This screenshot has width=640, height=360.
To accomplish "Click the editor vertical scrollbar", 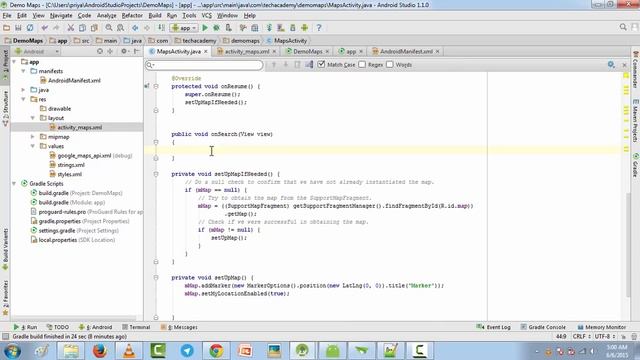I will click(629, 245).
